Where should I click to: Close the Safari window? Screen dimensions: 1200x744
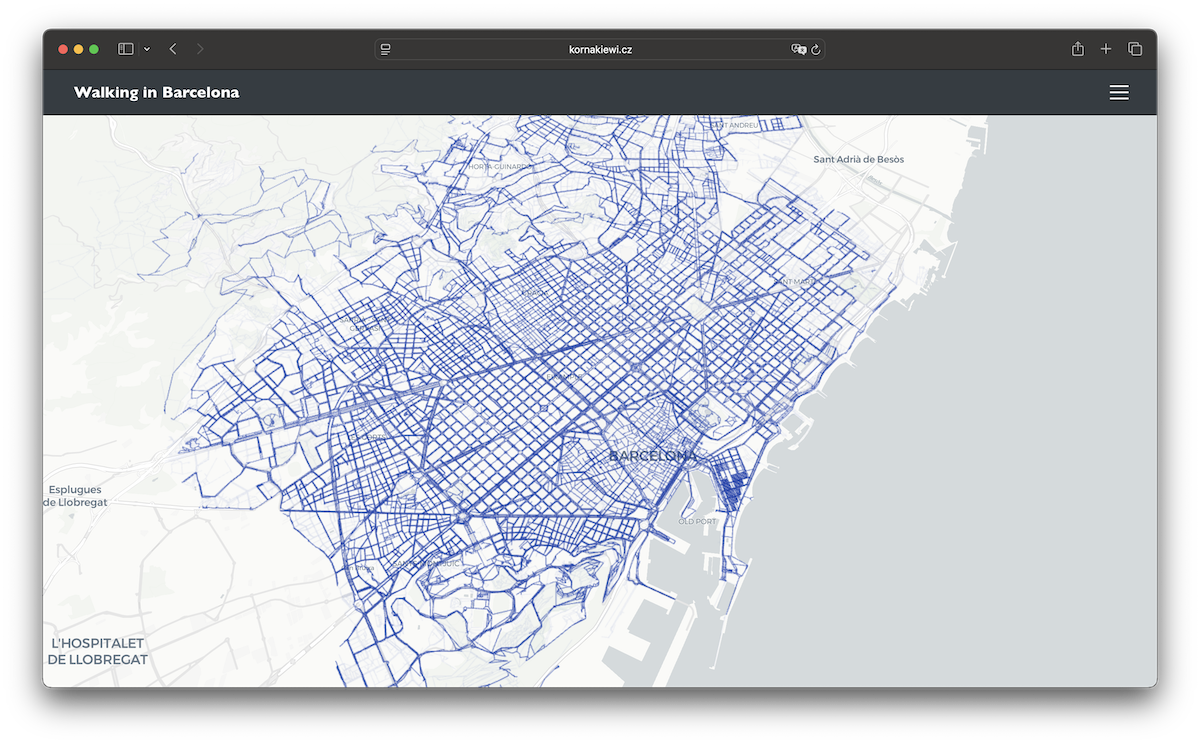tap(63, 49)
